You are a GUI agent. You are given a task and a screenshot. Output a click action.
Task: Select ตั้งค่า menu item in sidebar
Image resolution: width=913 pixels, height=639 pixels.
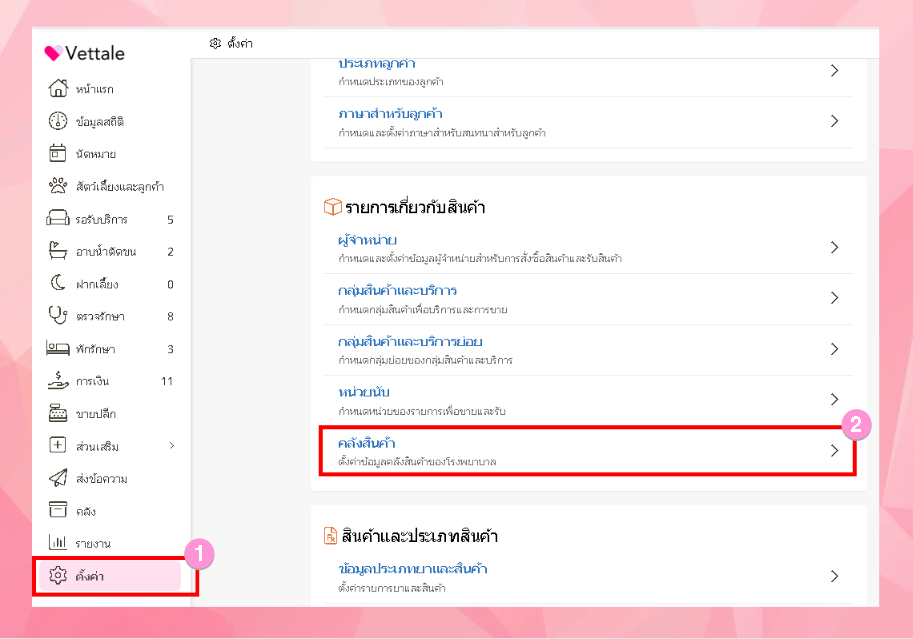(x=109, y=576)
